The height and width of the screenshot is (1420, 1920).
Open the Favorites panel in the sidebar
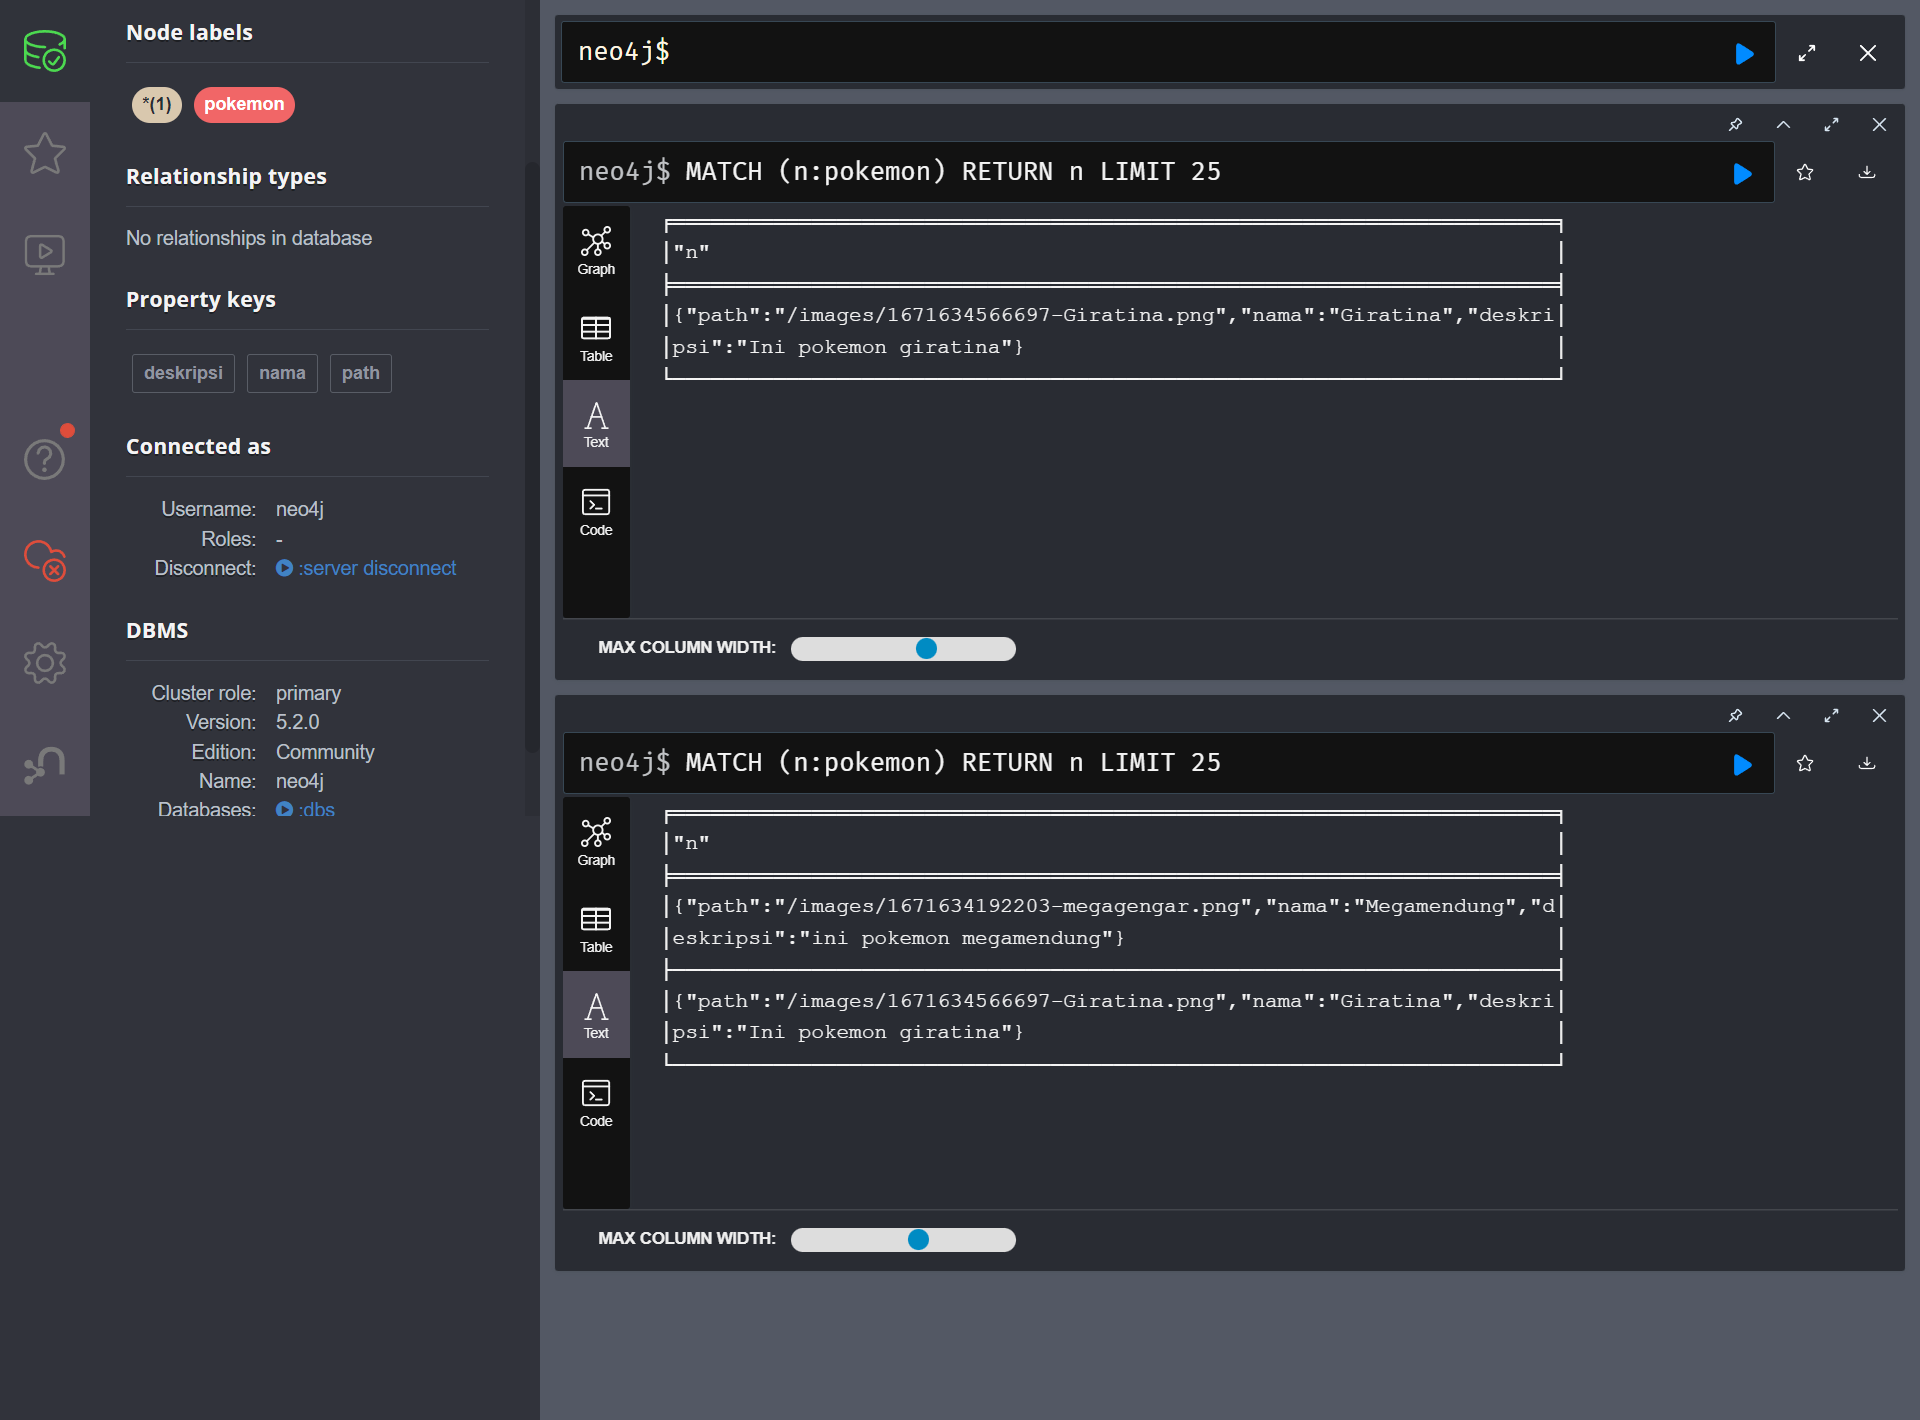point(44,153)
